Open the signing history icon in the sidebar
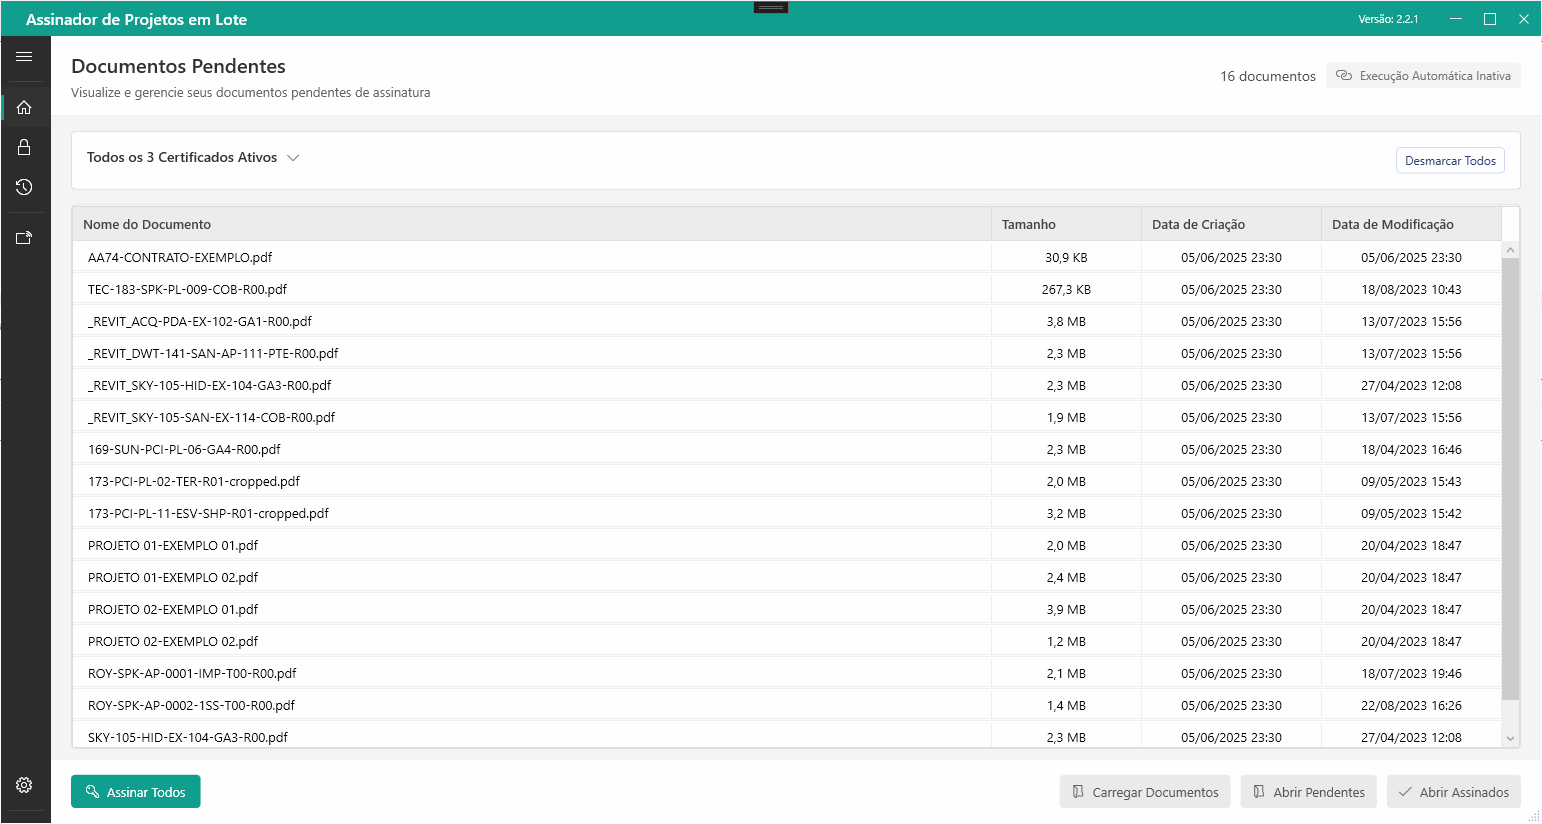 [x=24, y=187]
